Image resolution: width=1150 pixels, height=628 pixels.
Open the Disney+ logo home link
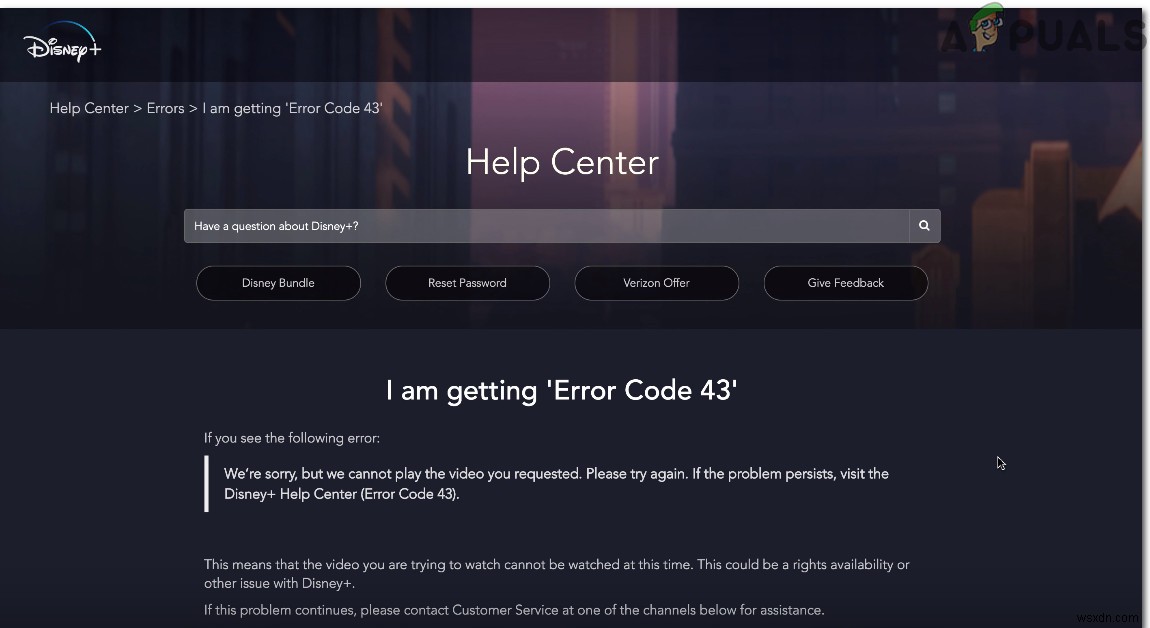point(62,43)
